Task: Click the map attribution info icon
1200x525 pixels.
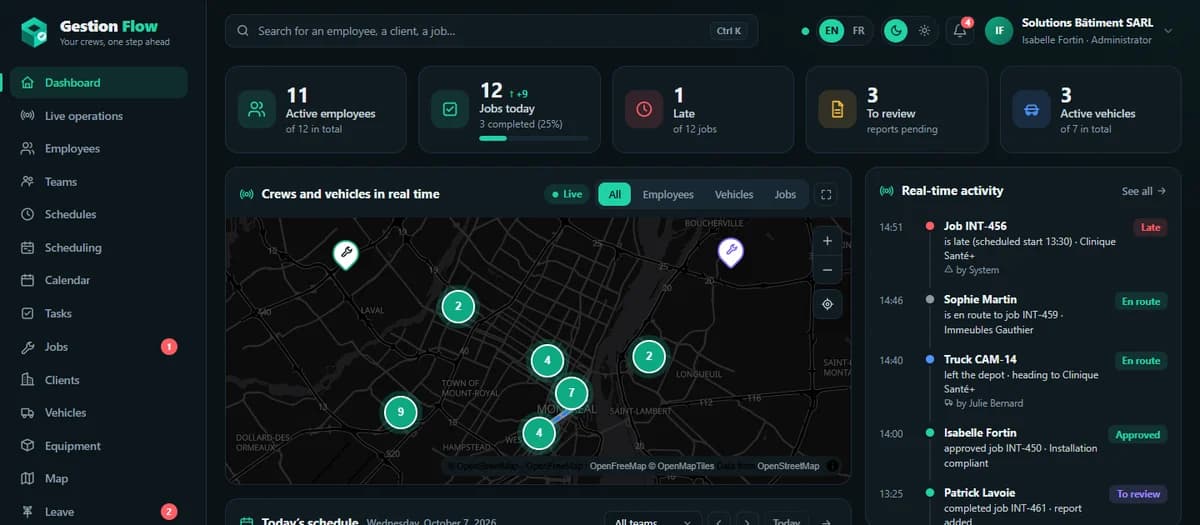Action: pyautogui.click(x=832, y=466)
